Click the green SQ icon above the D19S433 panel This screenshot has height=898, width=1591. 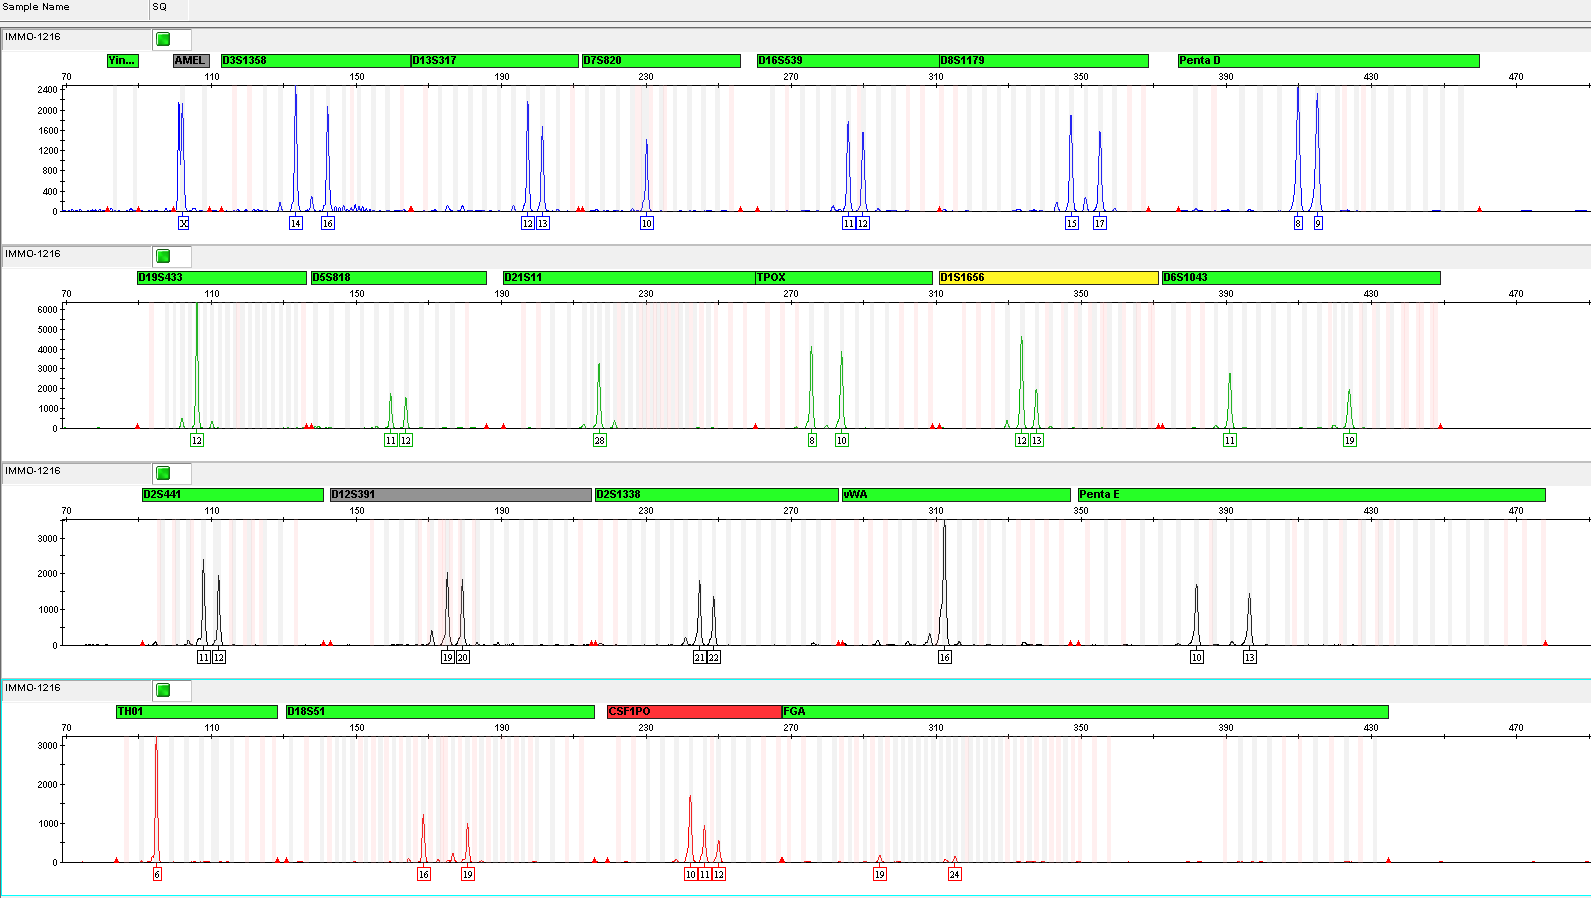(x=163, y=256)
